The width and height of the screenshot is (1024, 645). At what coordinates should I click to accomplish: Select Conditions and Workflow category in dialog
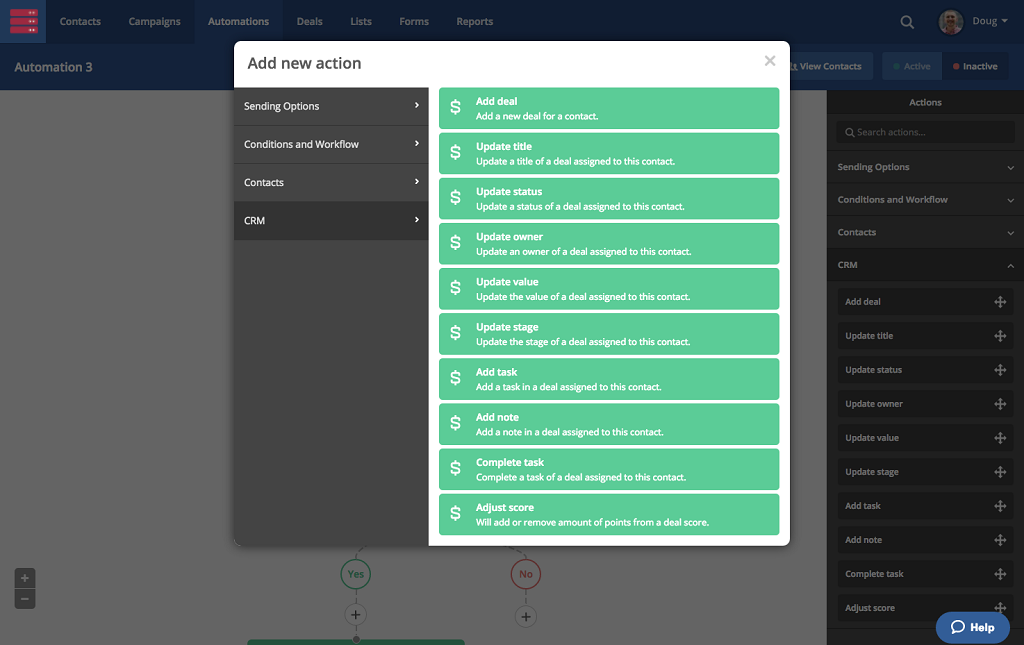[x=331, y=144]
